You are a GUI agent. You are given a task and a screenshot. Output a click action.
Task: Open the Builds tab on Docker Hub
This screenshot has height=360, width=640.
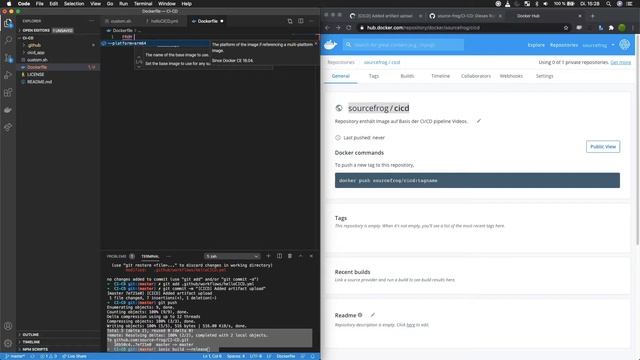pyautogui.click(x=407, y=76)
